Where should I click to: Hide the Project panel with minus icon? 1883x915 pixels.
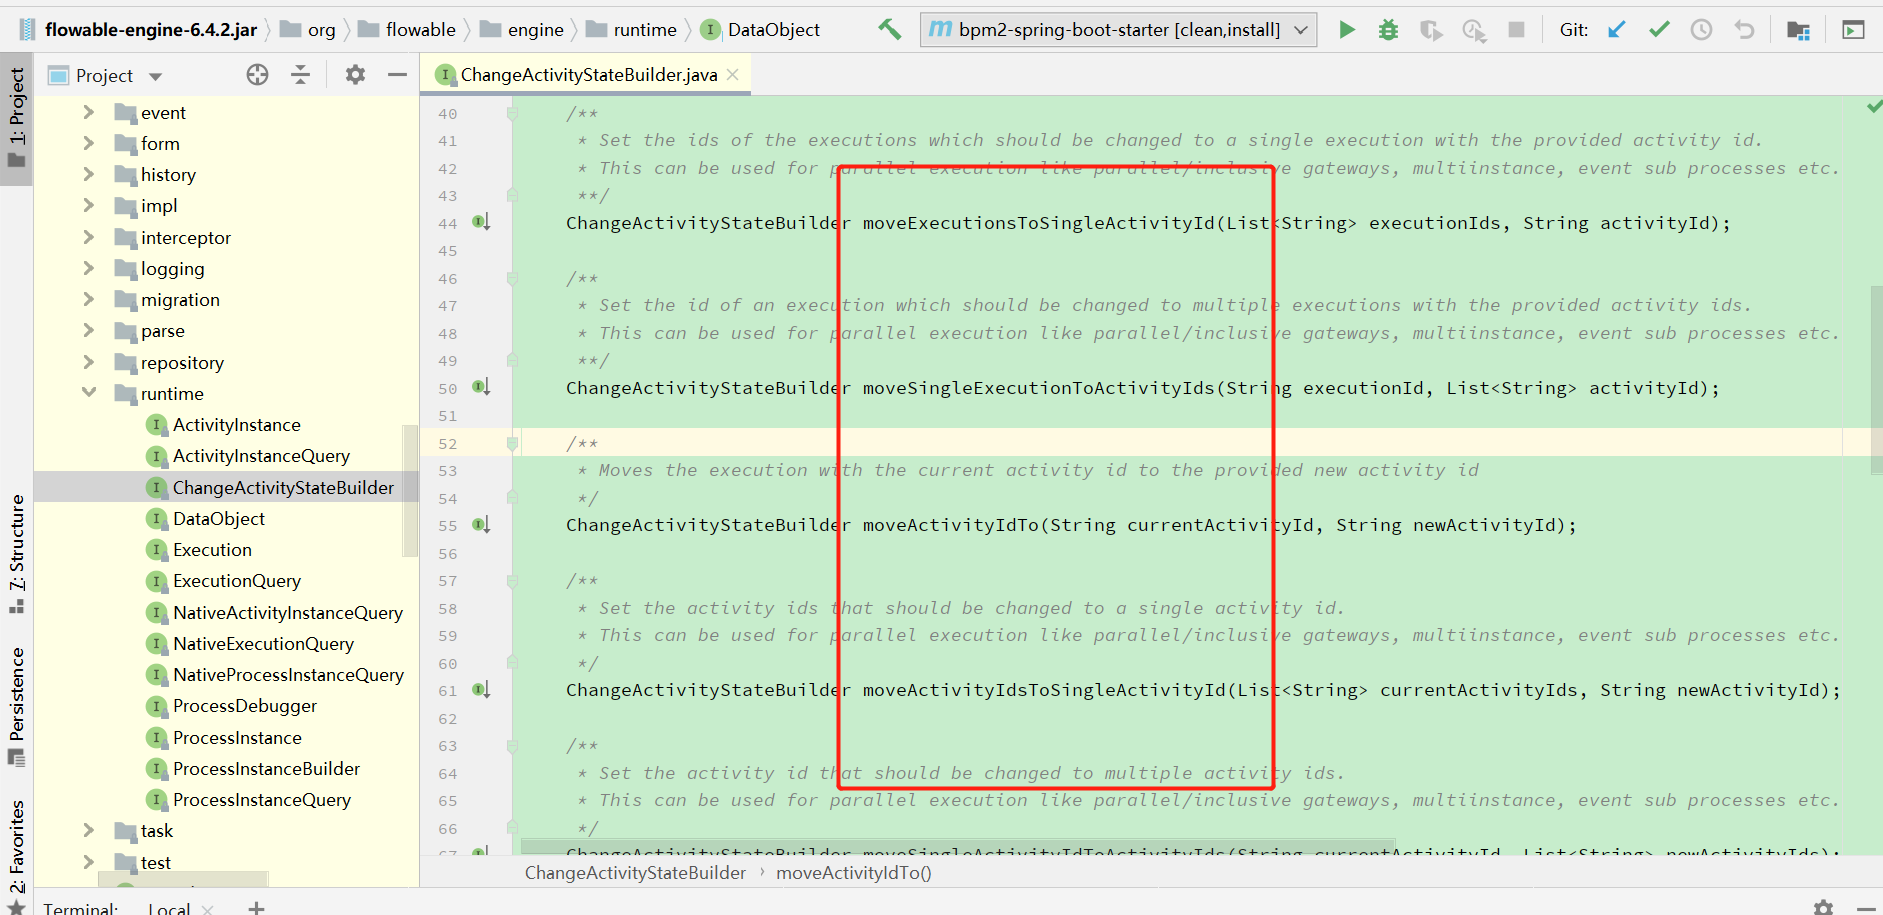397,74
